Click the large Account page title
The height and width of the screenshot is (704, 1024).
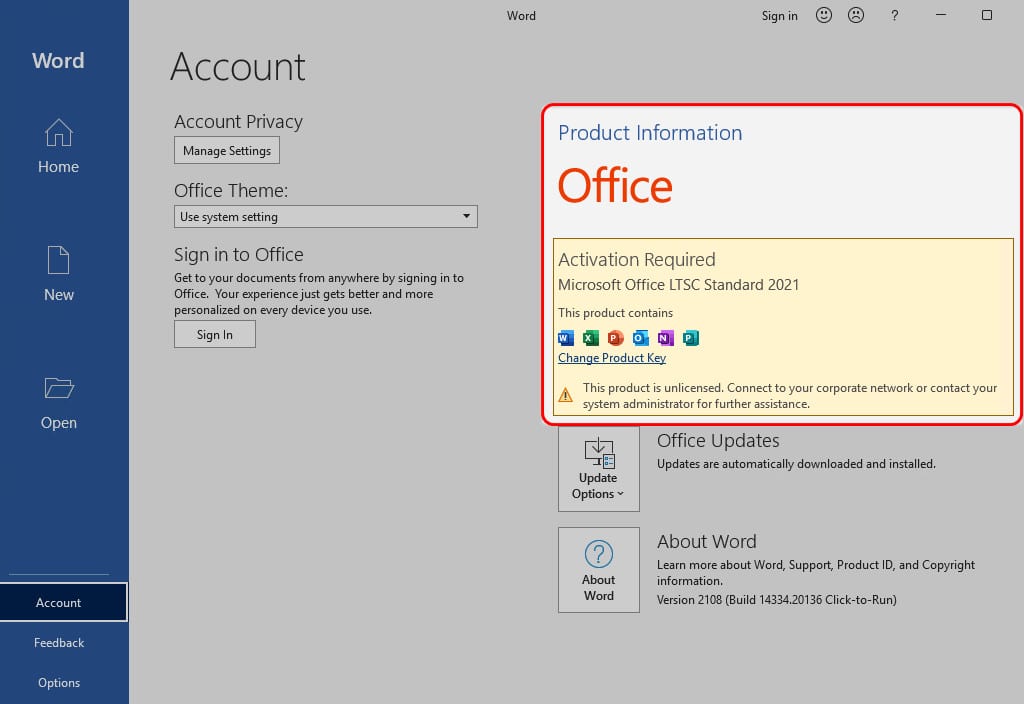pos(238,67)
